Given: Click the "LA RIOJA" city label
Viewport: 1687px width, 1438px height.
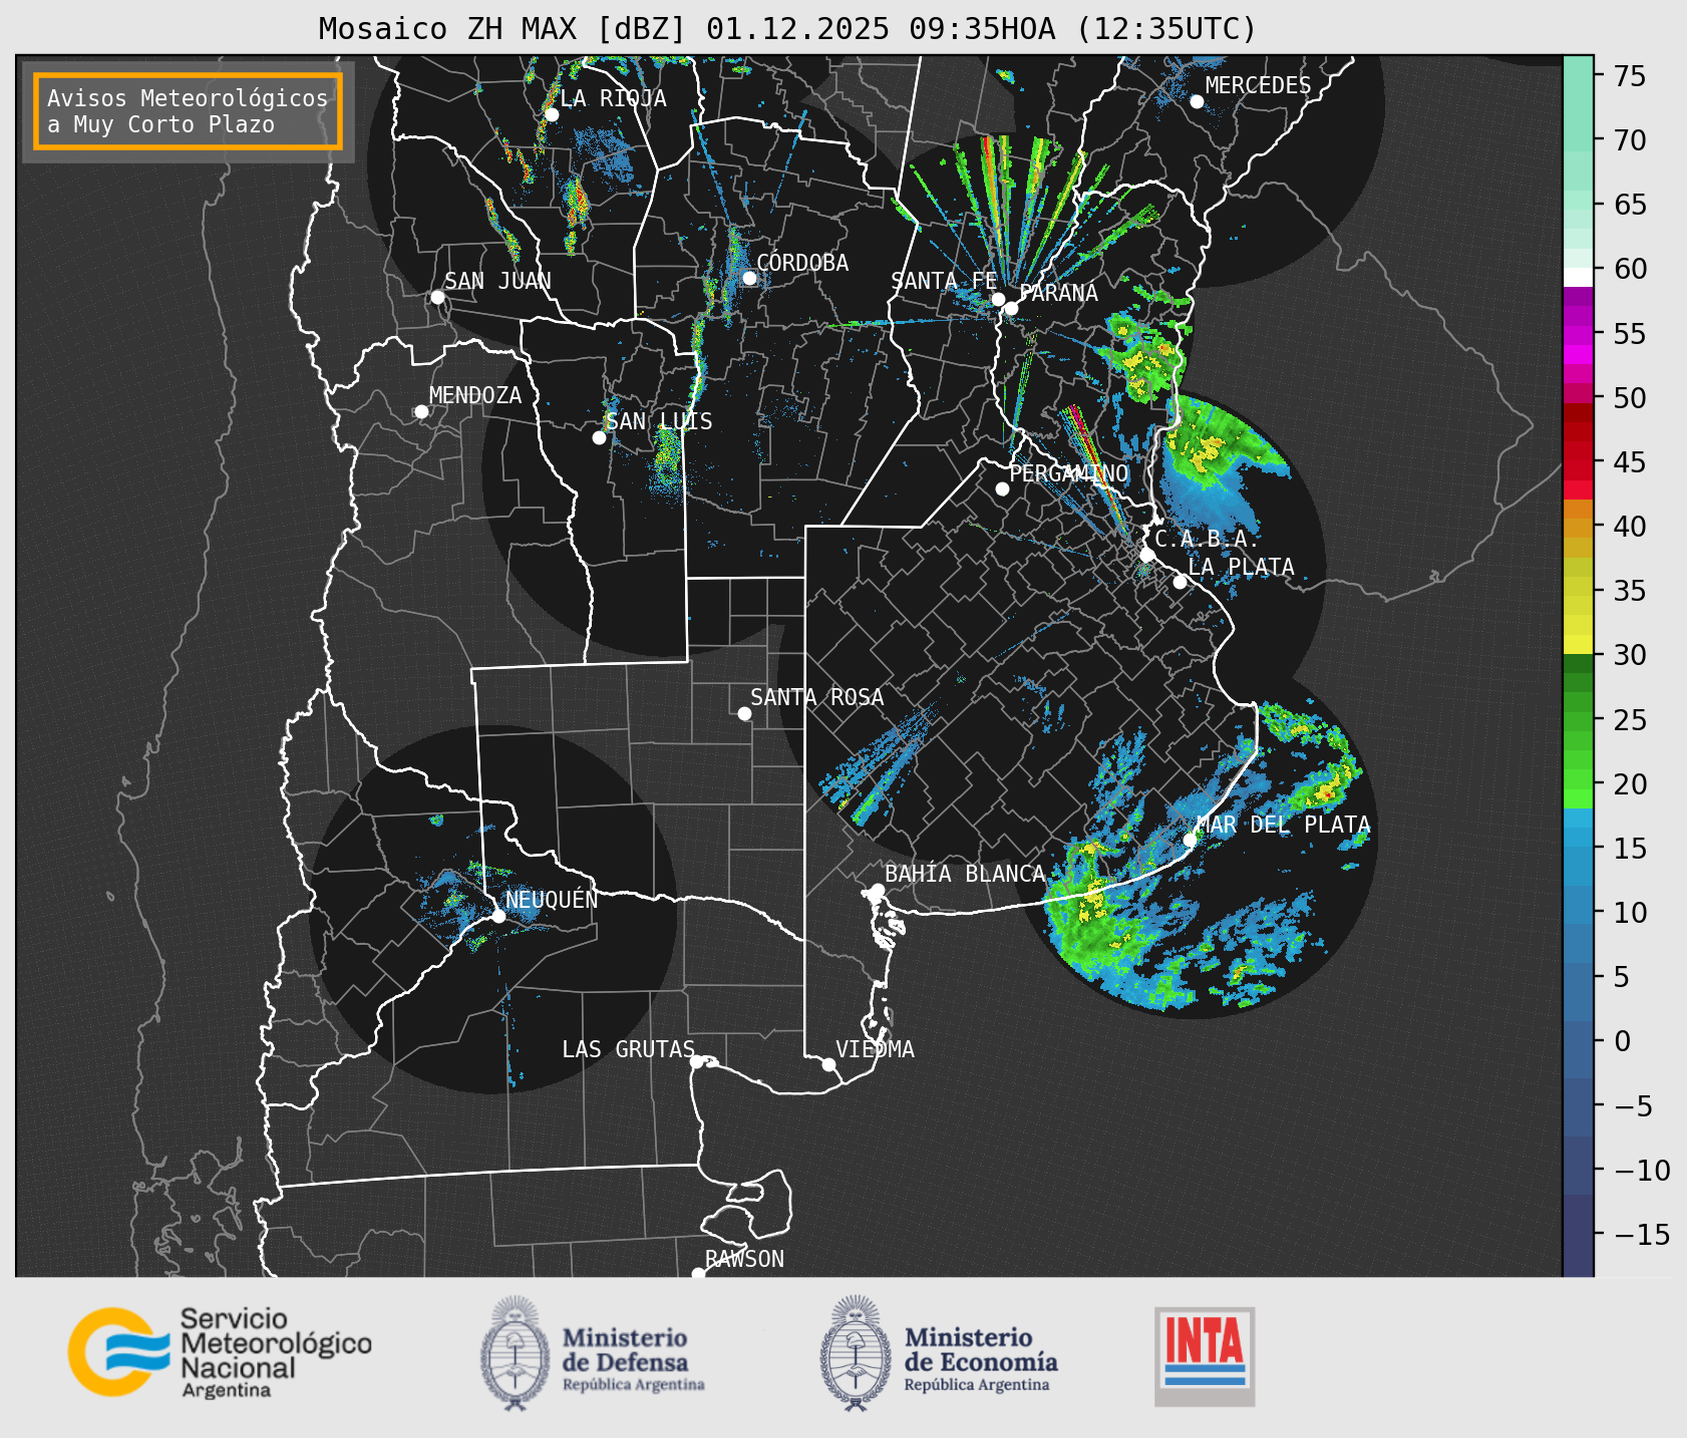Looking at the screenshot, I should point(613,98).
